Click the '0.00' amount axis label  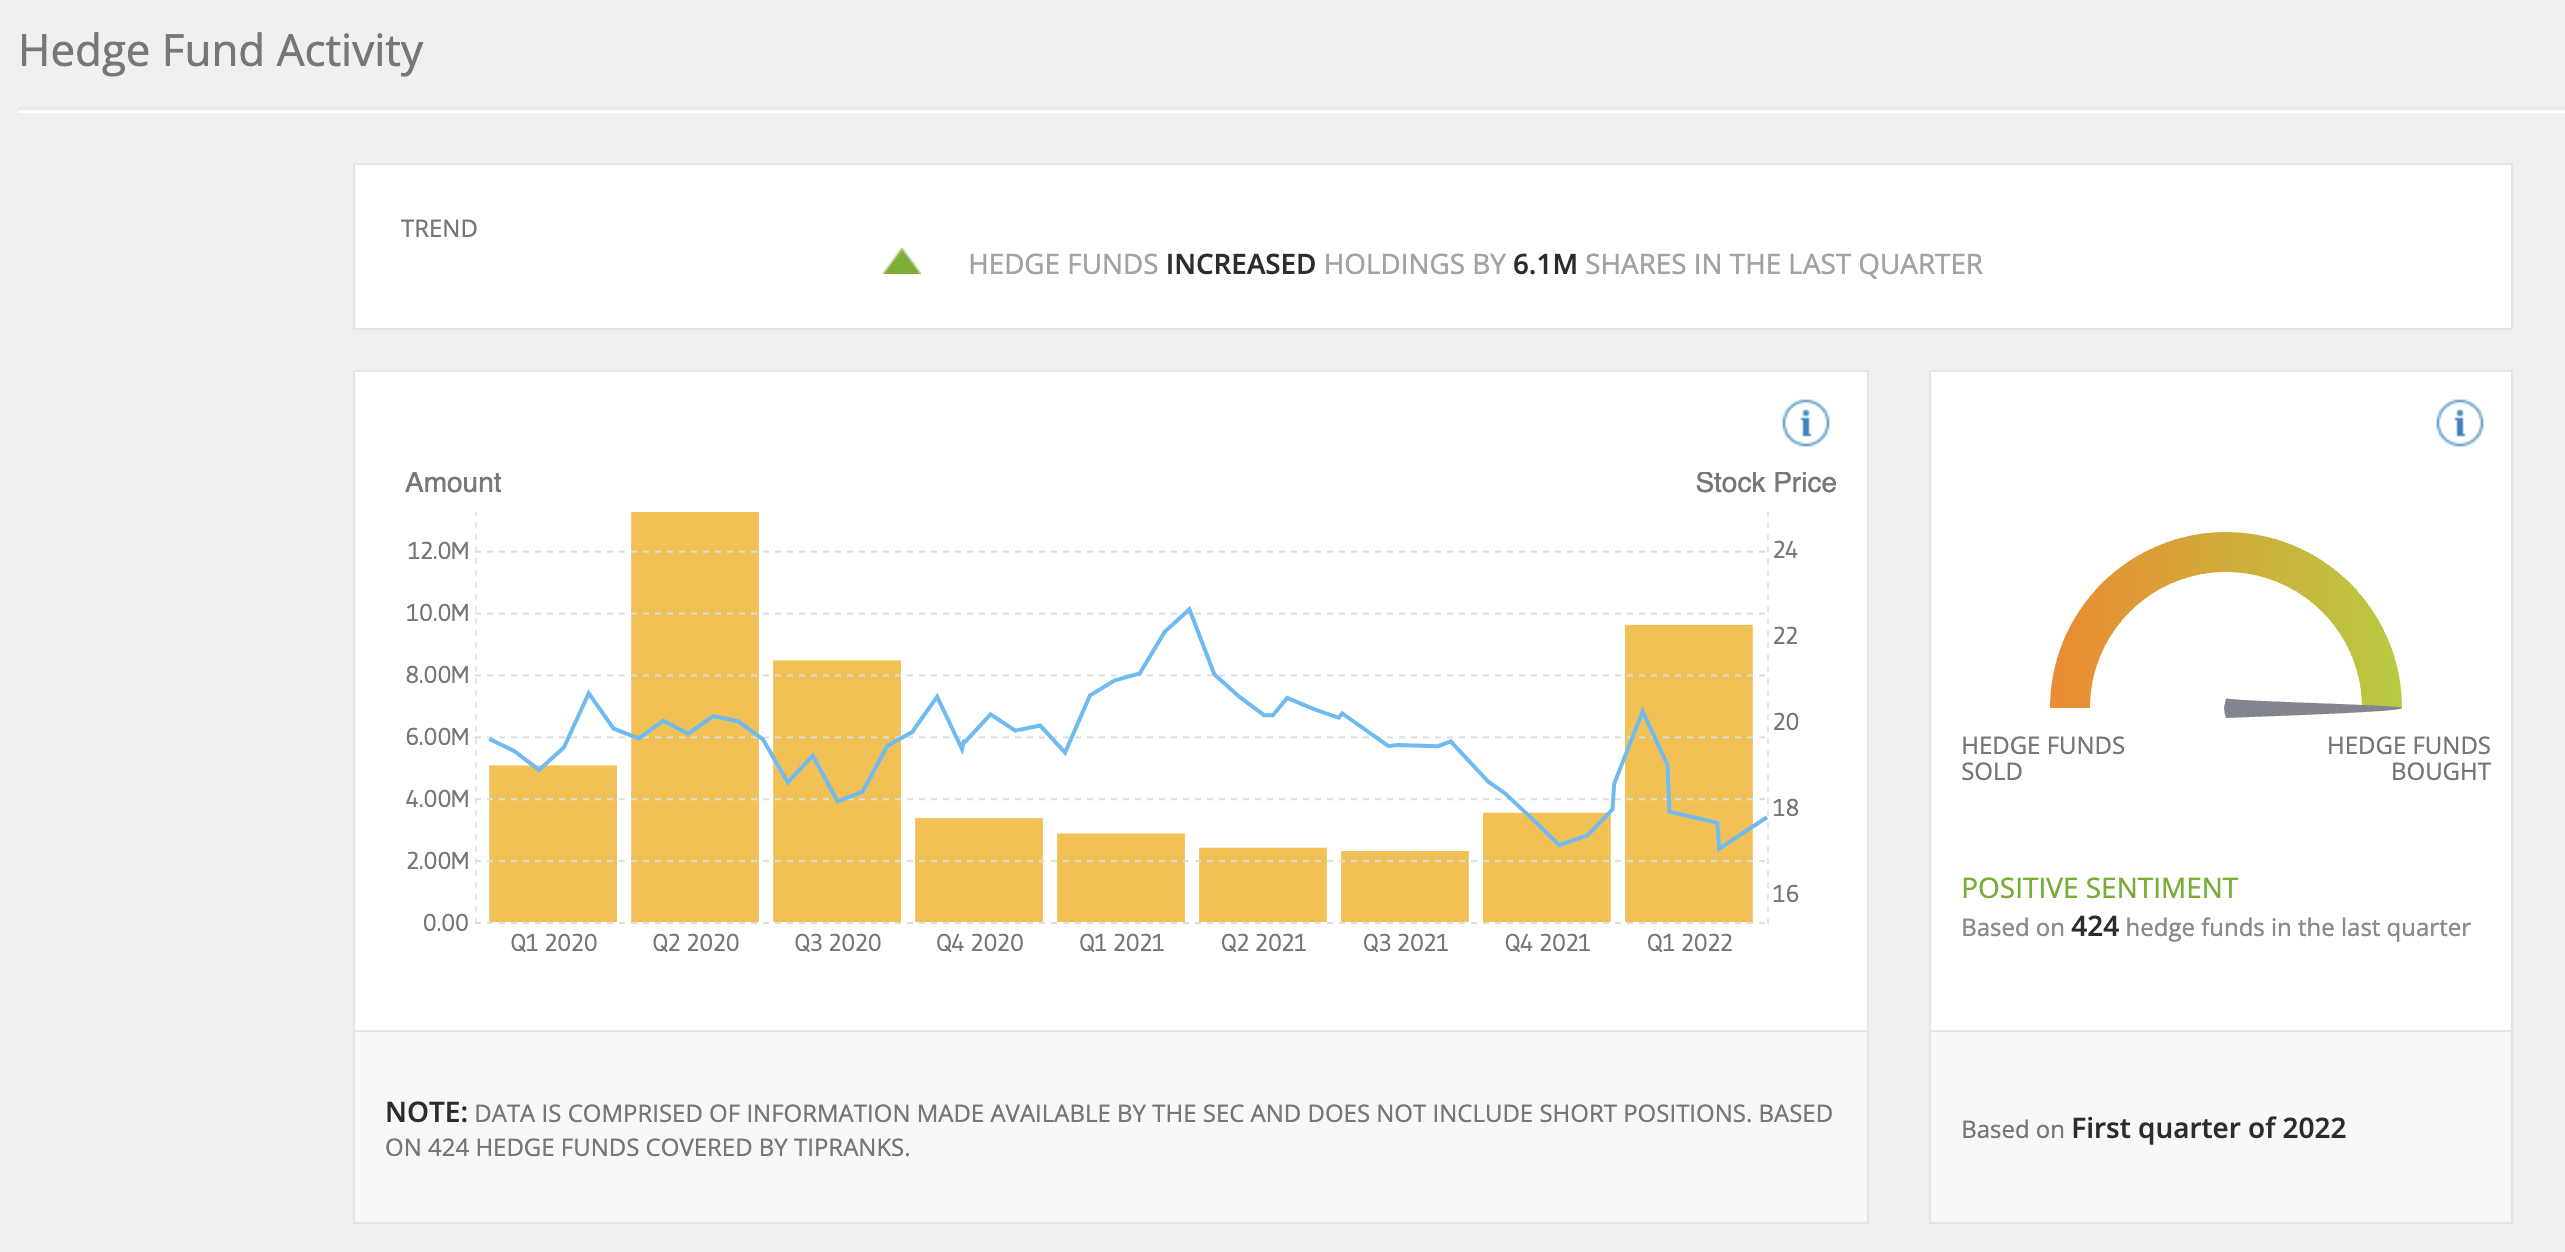coord(445,923)
